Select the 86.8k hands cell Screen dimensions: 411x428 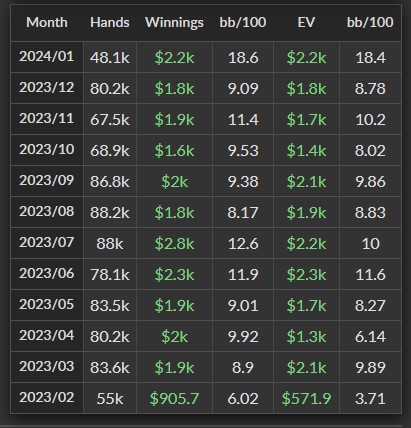pos(110,182)
